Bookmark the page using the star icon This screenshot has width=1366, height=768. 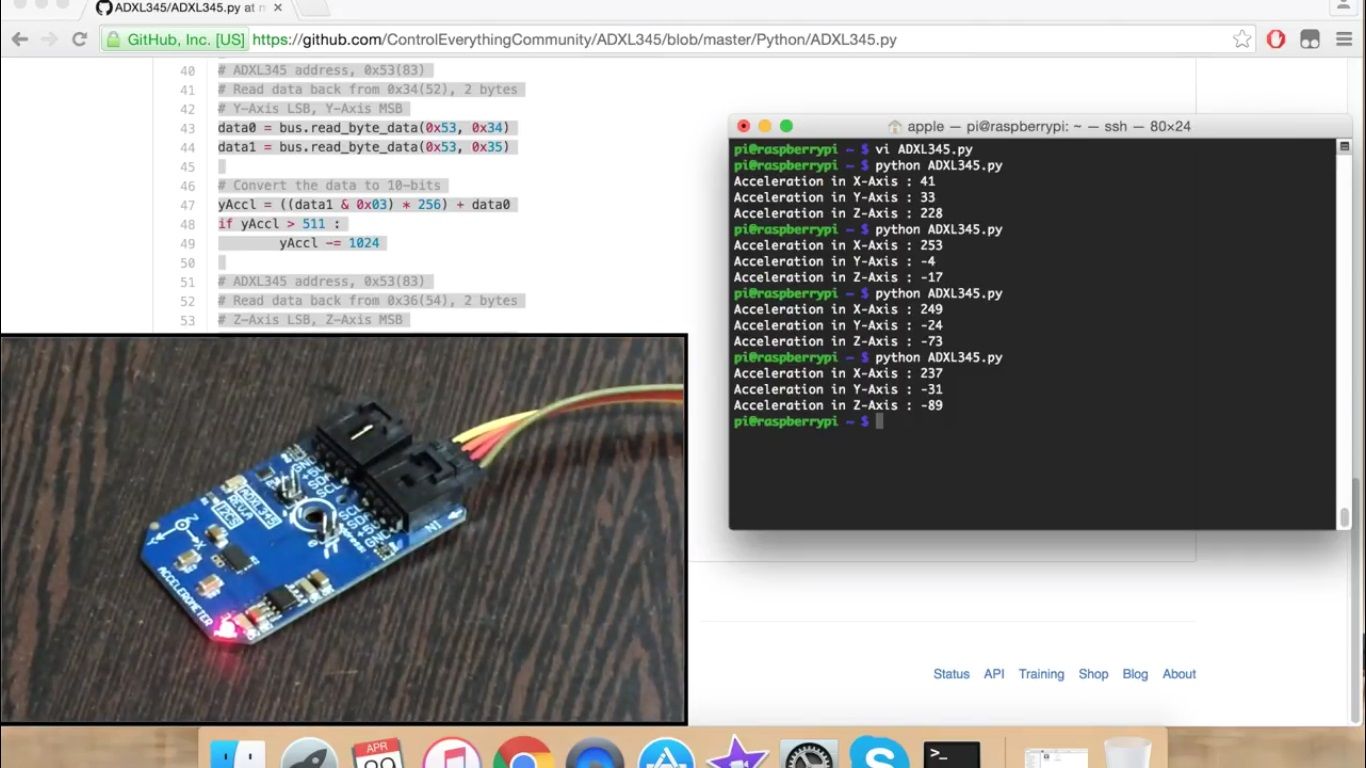[x=1240, y=39]
